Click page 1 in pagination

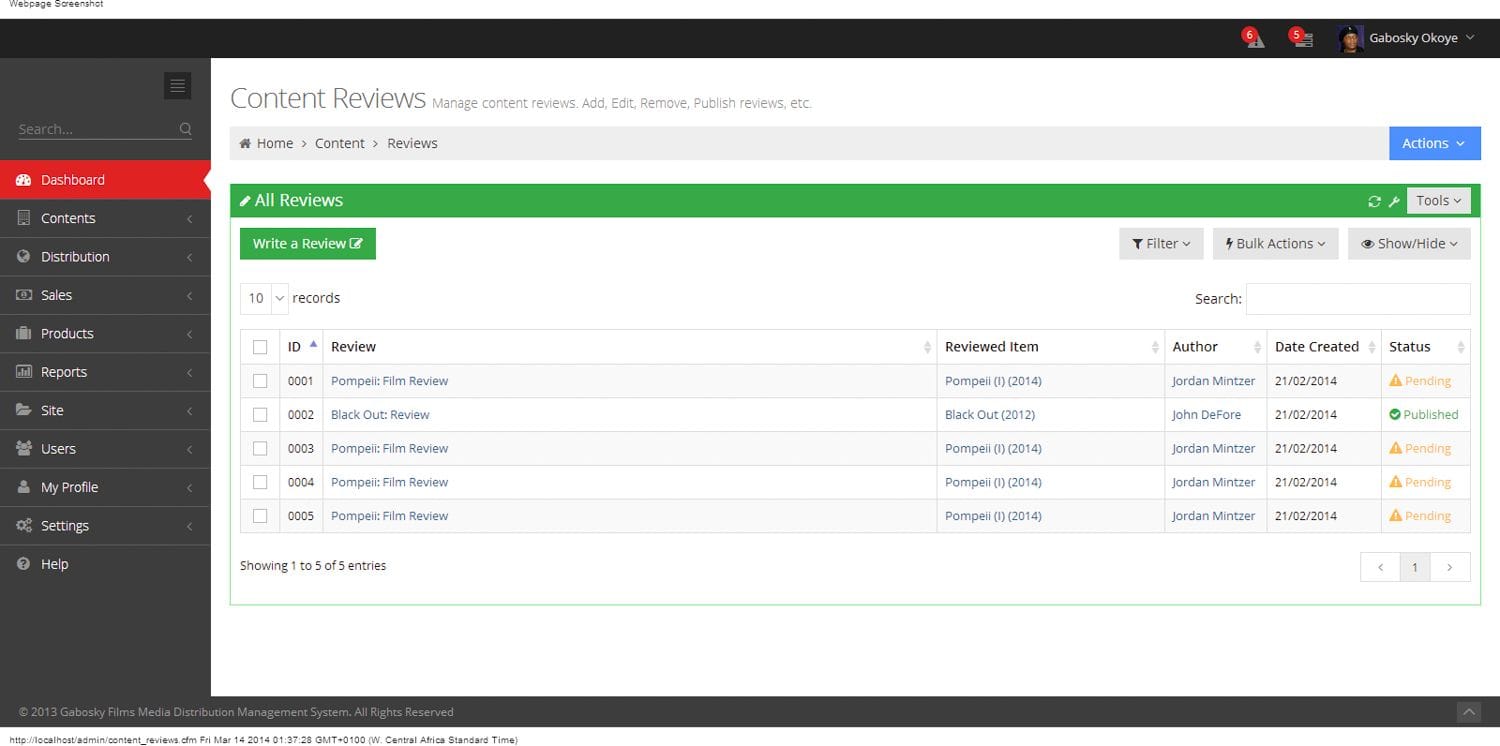tap(1414, 567)
